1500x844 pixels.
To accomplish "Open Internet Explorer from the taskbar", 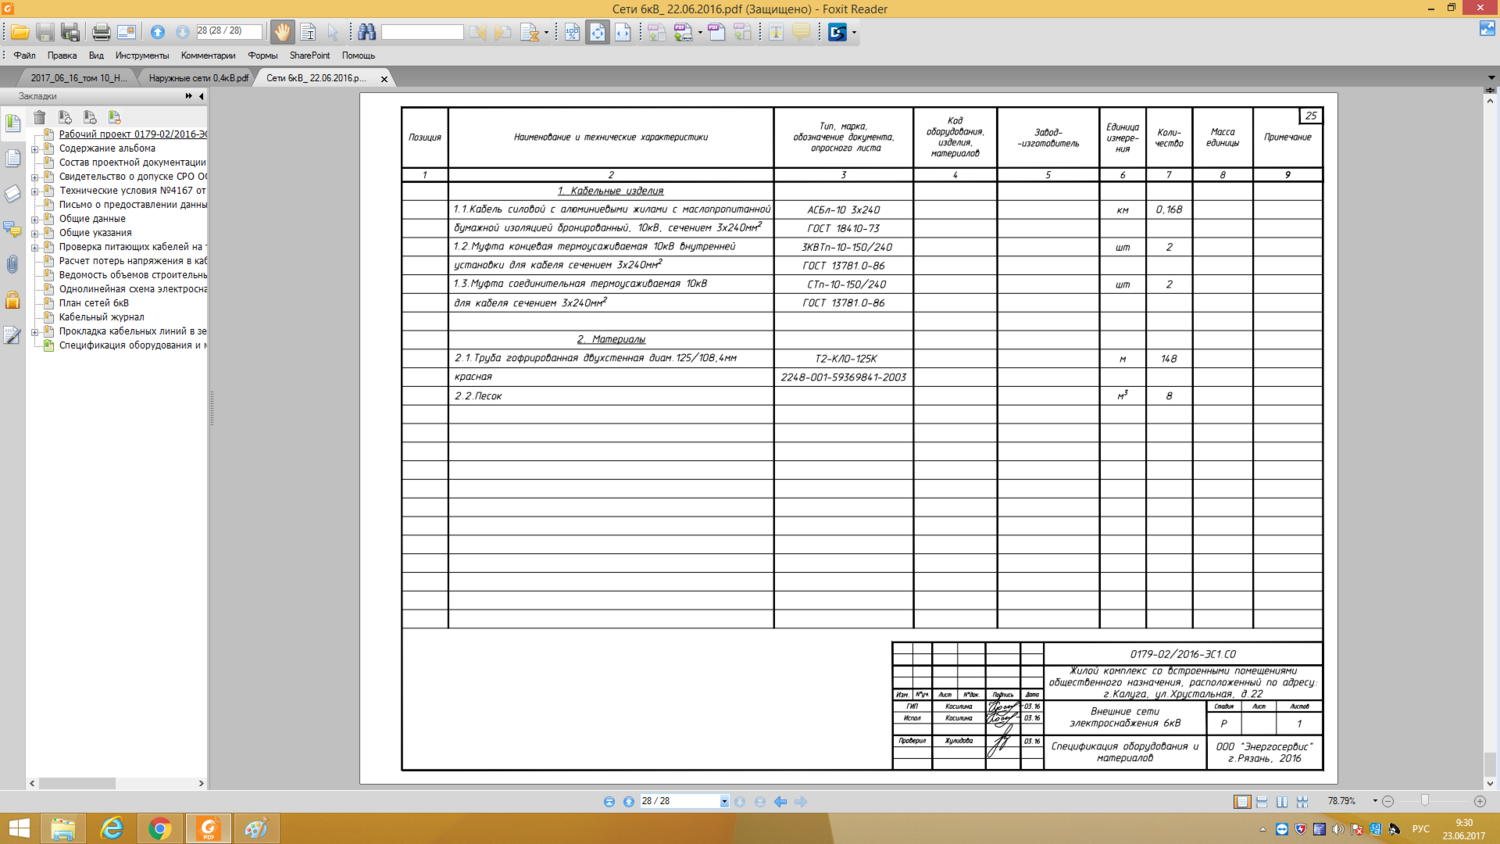I will coord(111,828).
